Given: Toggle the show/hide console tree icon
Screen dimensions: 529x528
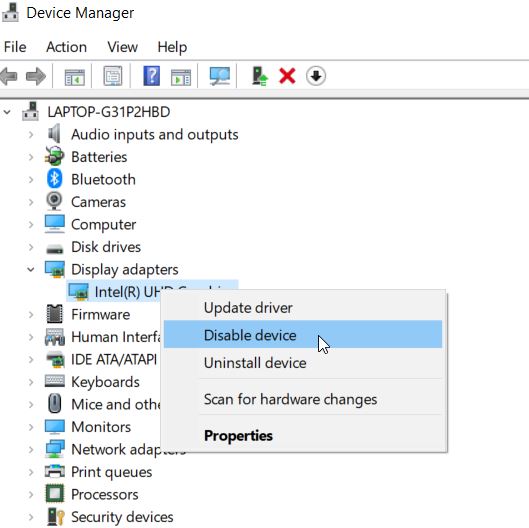Looking at the screenshot, I should click(75, 77).
